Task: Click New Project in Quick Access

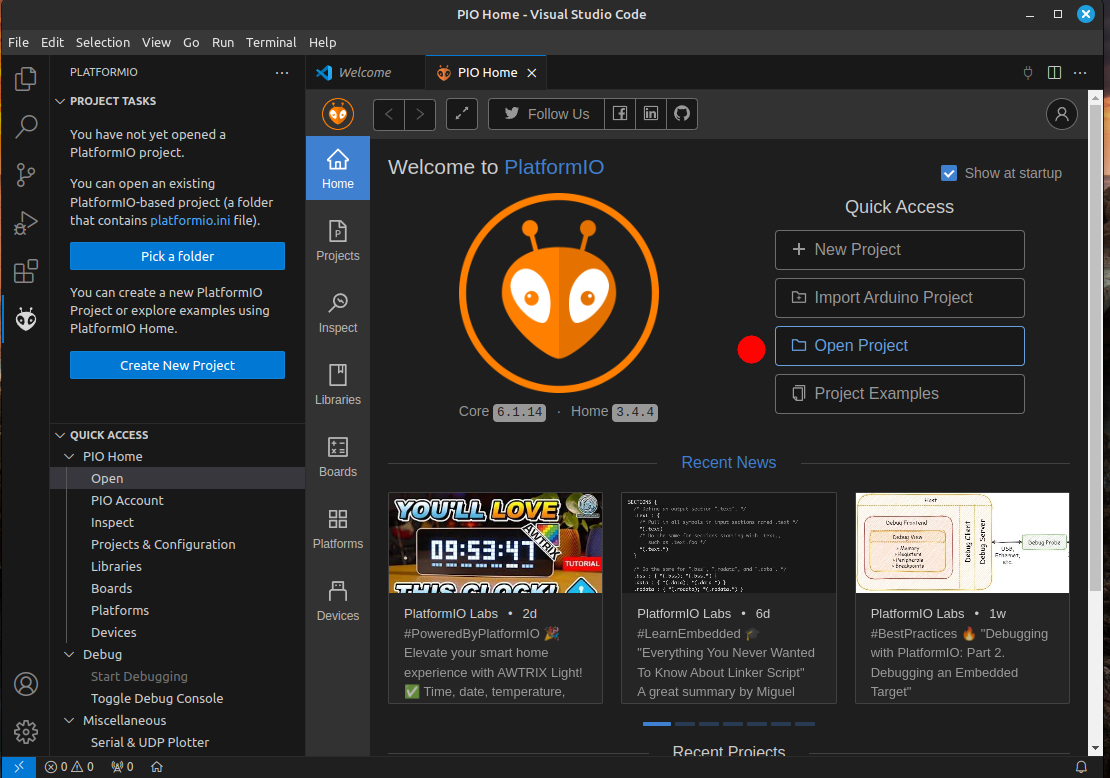Action: click(x=899, y=250)
